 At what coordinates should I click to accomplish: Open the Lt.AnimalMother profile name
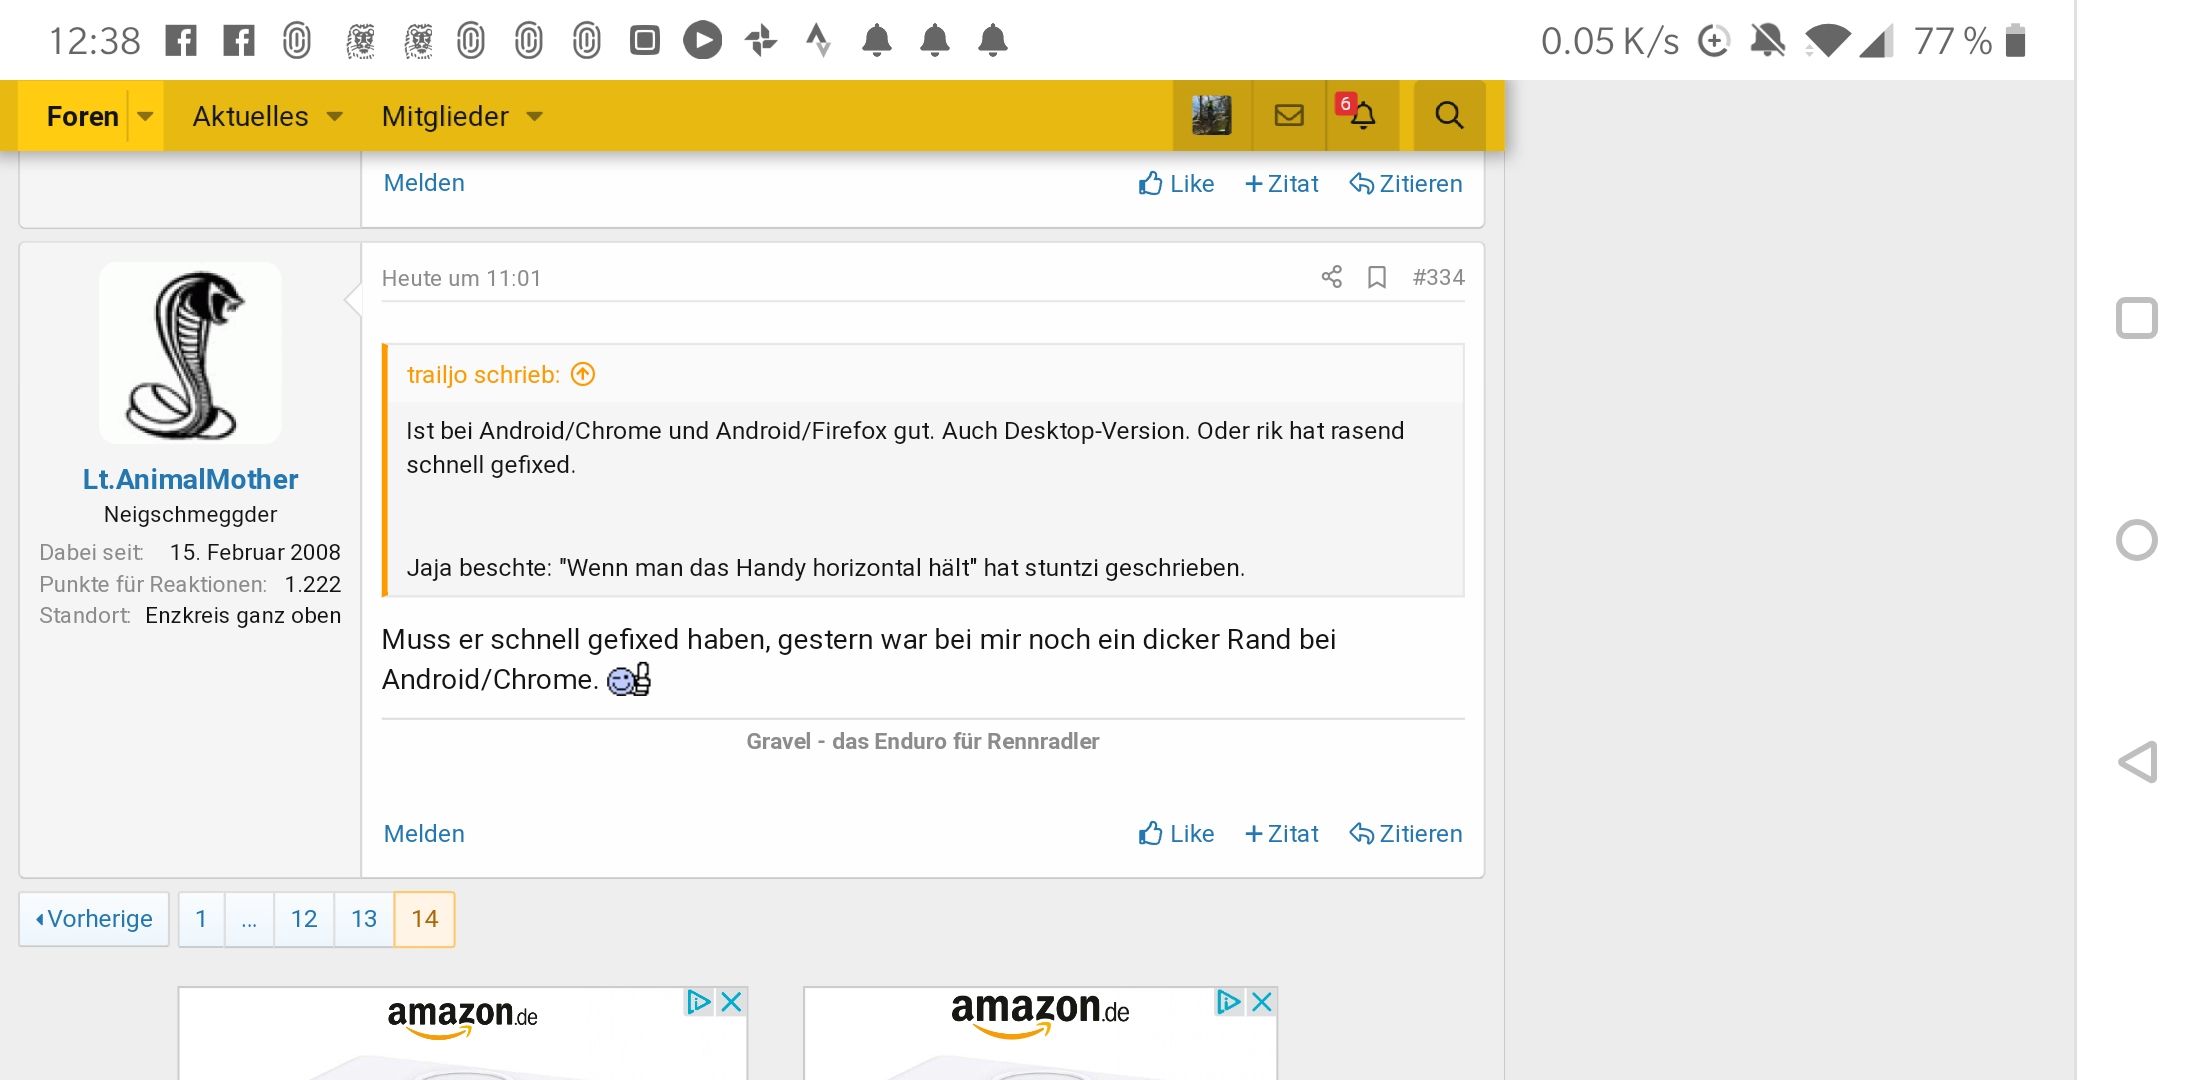pyautogui.click(x=190, y=479)
